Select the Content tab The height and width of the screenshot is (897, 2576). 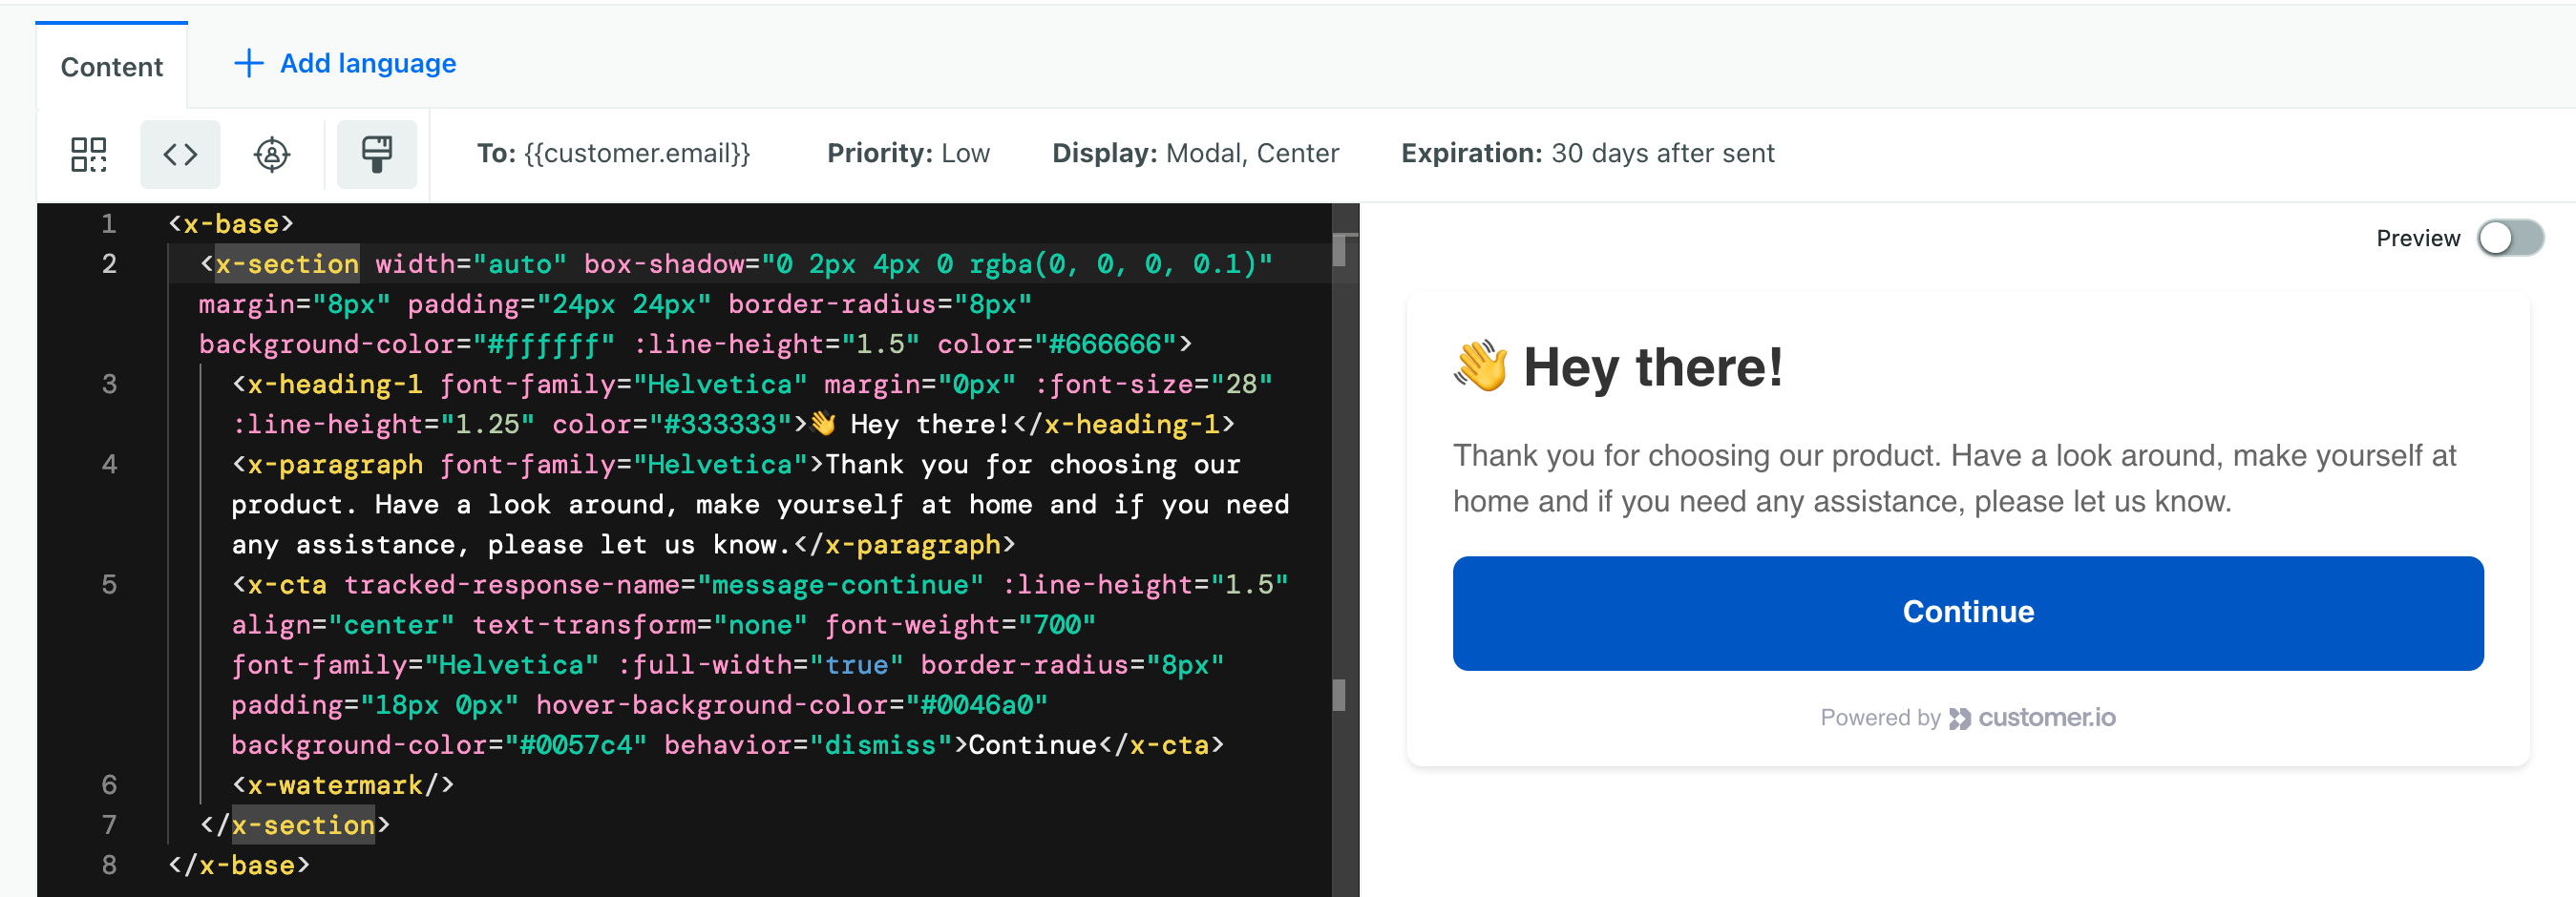click(111, 67)
